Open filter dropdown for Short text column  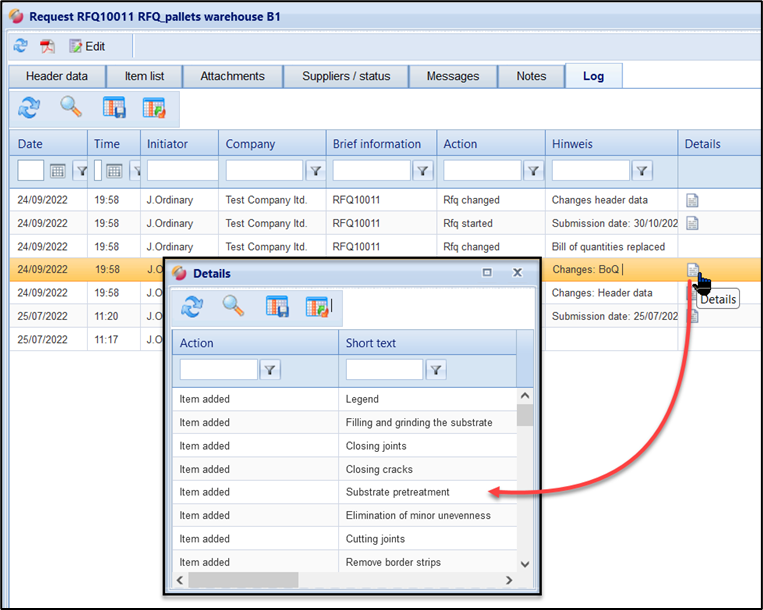(x=435, y=370)
